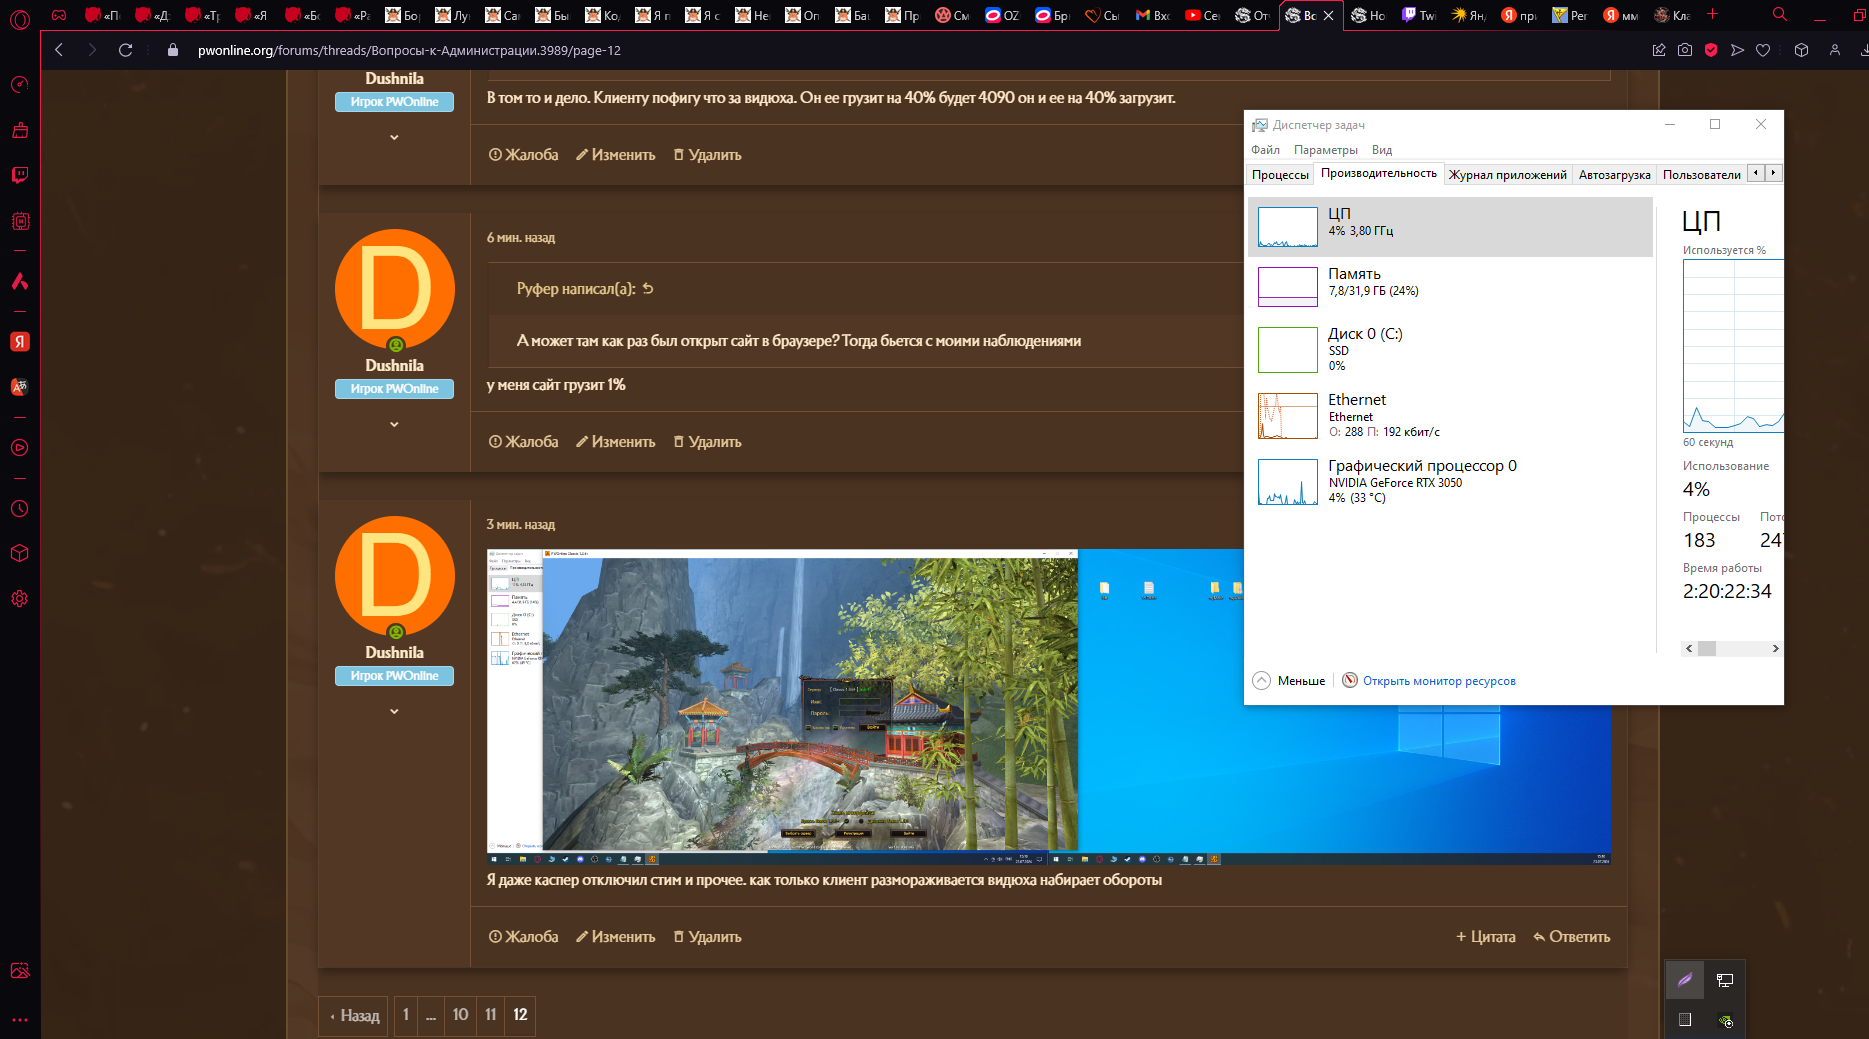Image resolution: width=1869 pixels, height=1039 pixels.
Task: Click the reply arrow in Руфер quote header
Action: 648,288
